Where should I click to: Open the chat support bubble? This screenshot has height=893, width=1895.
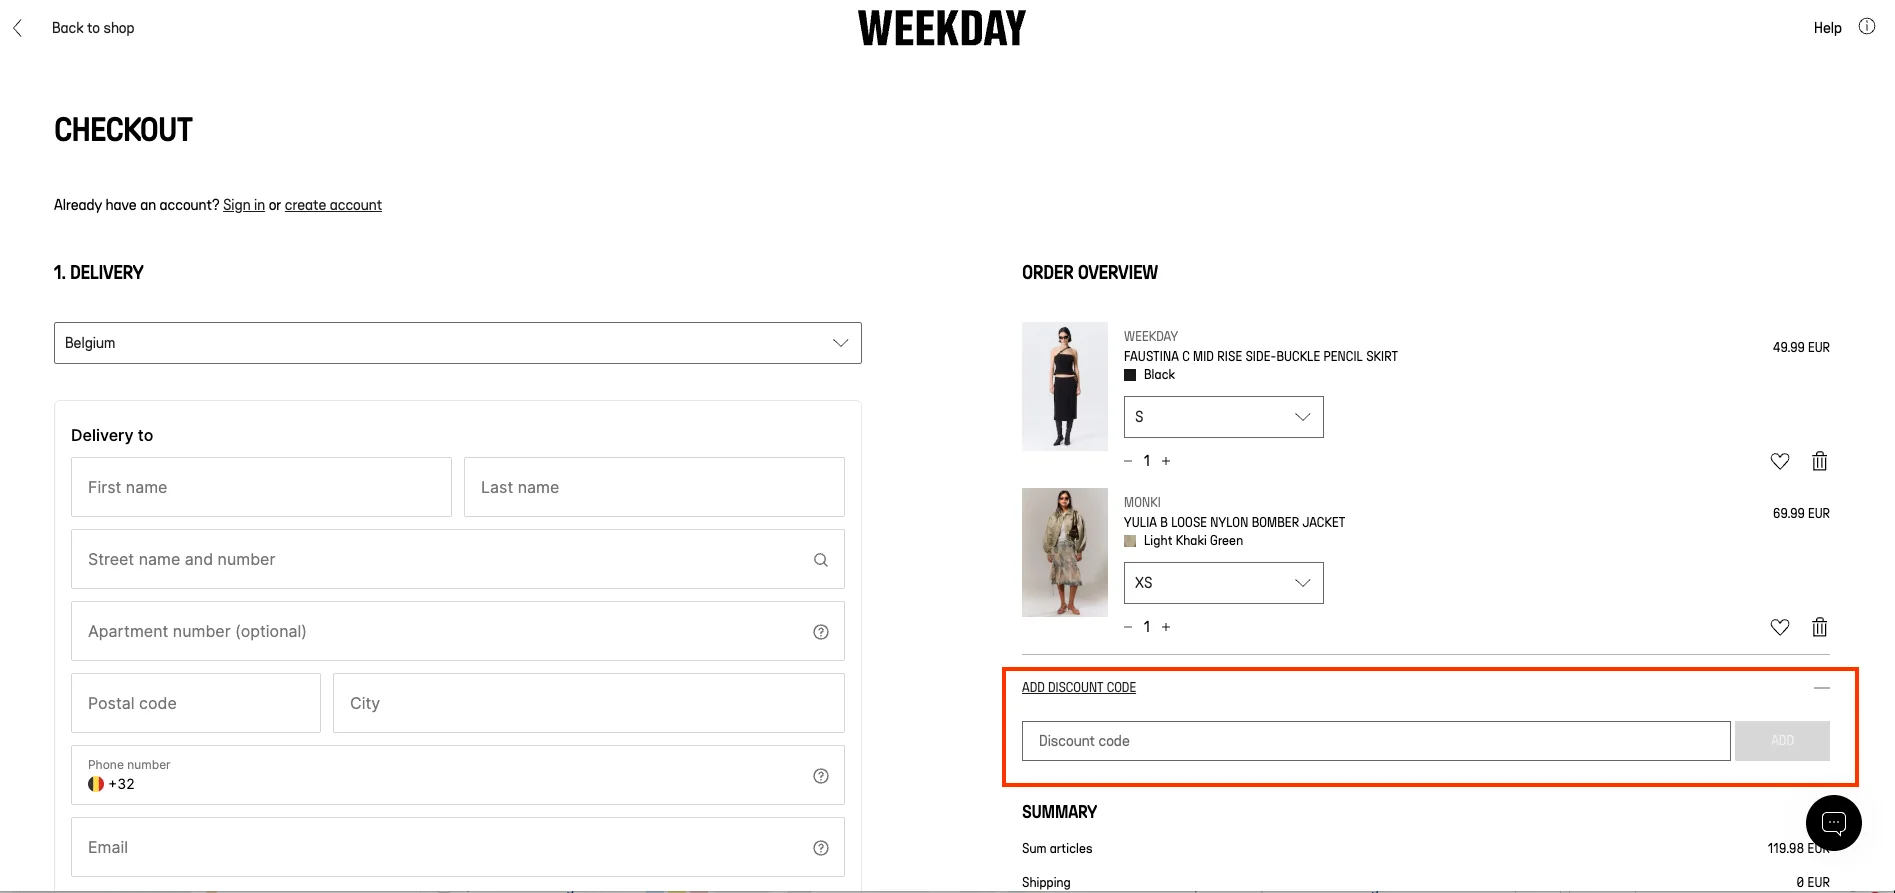point(1833,822)
